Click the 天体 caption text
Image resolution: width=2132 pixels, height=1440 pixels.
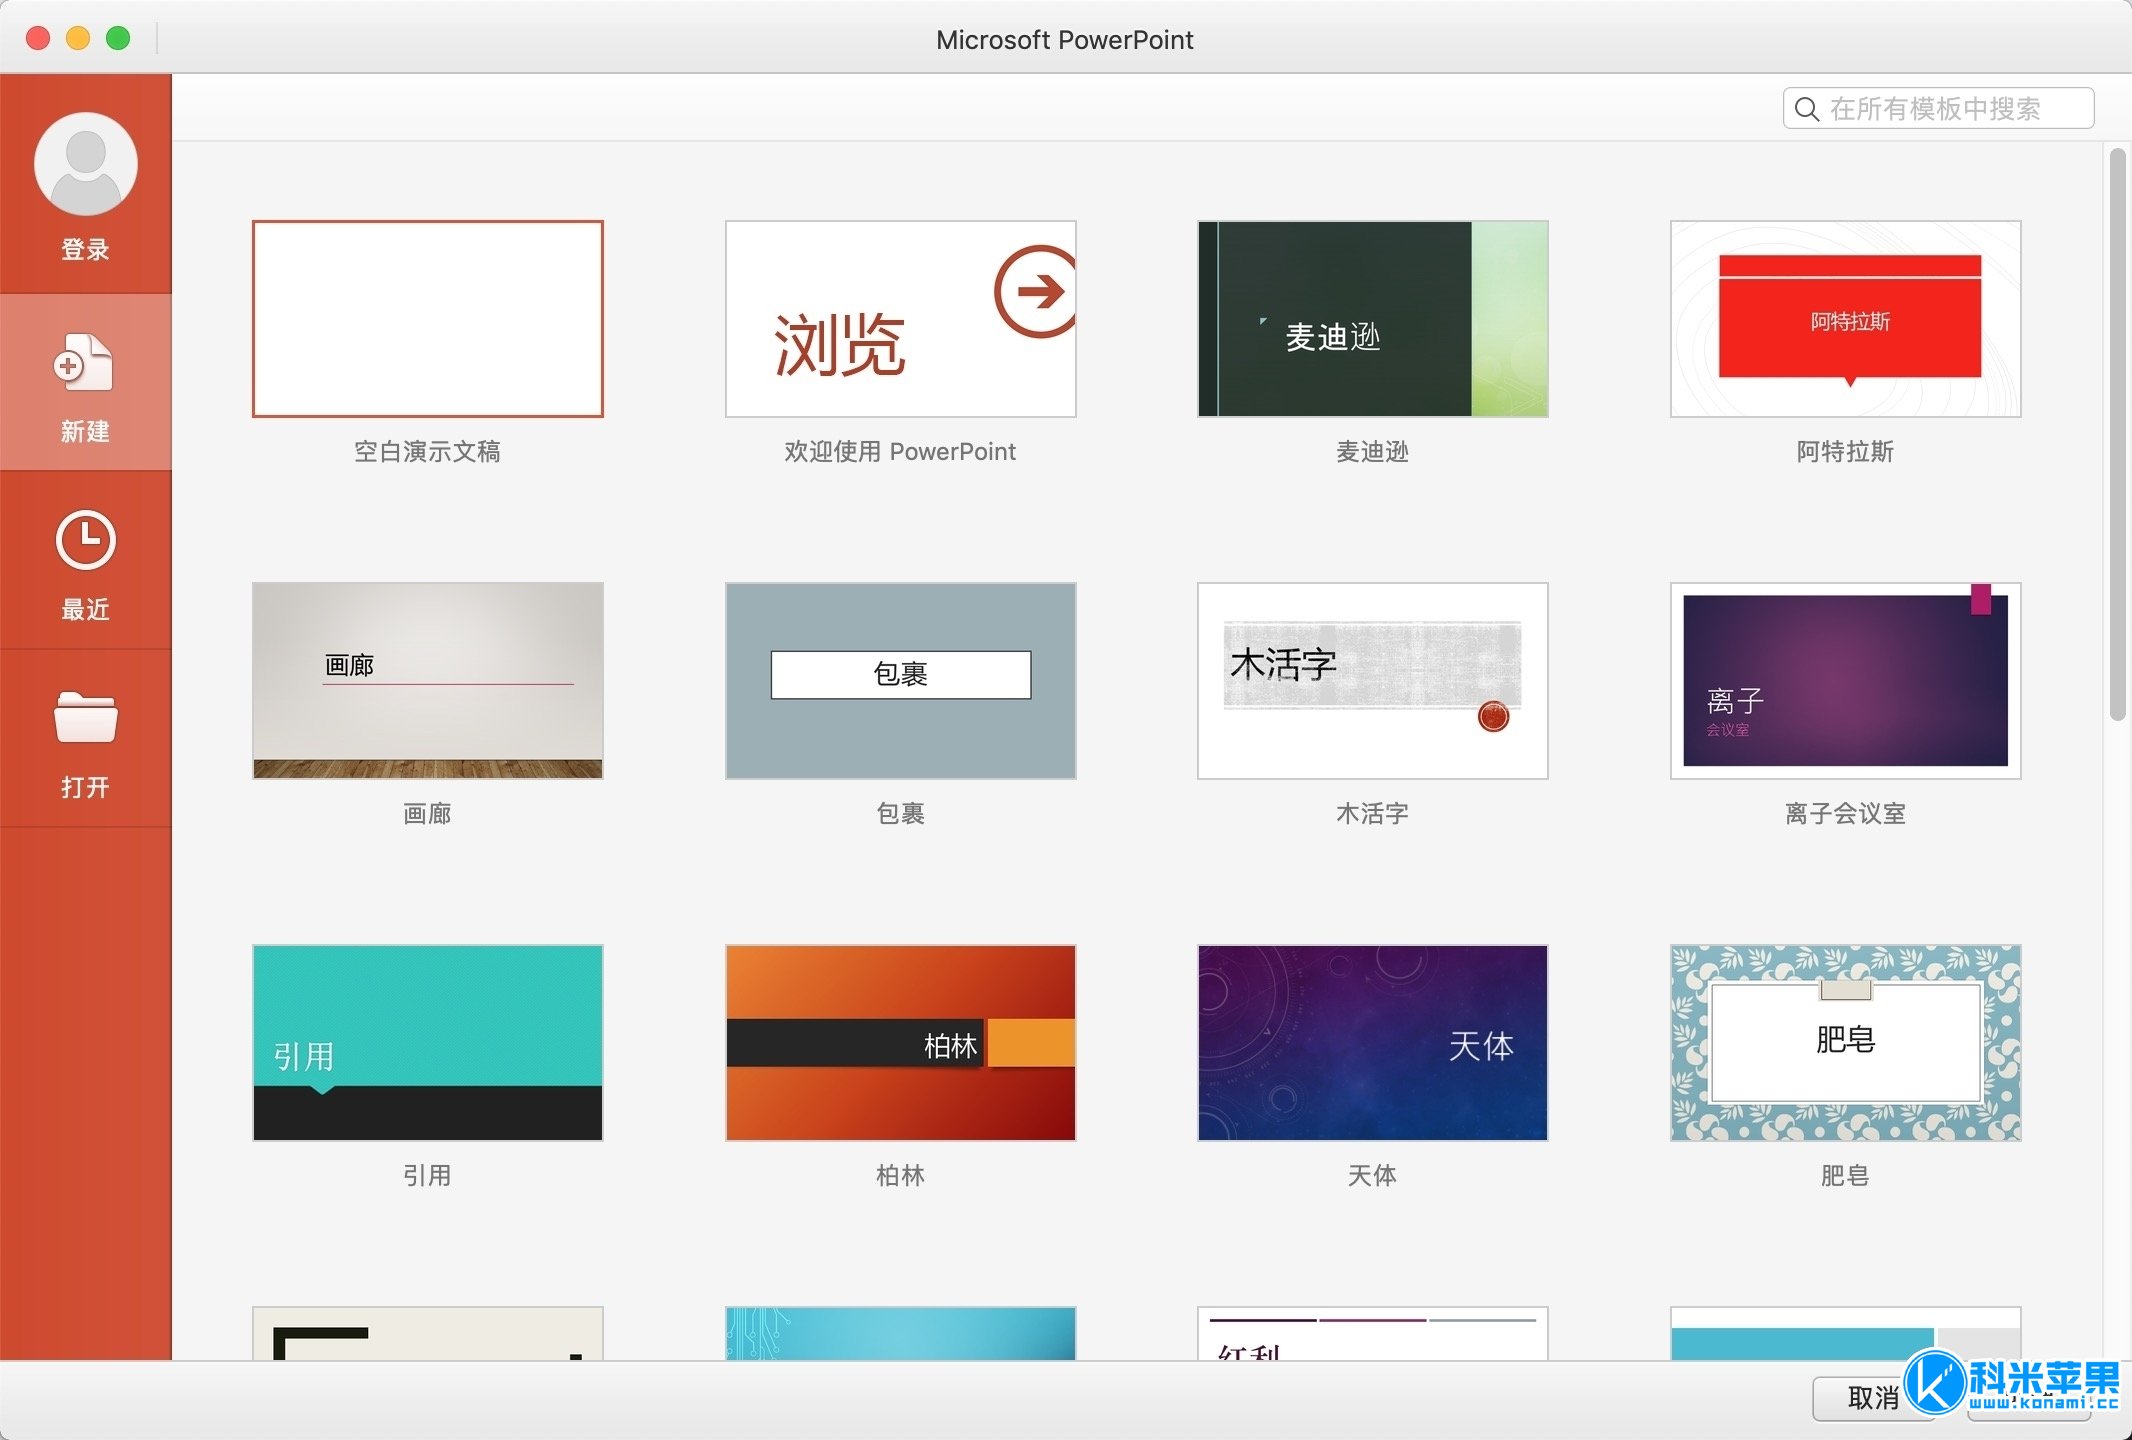[1373, 1176]
